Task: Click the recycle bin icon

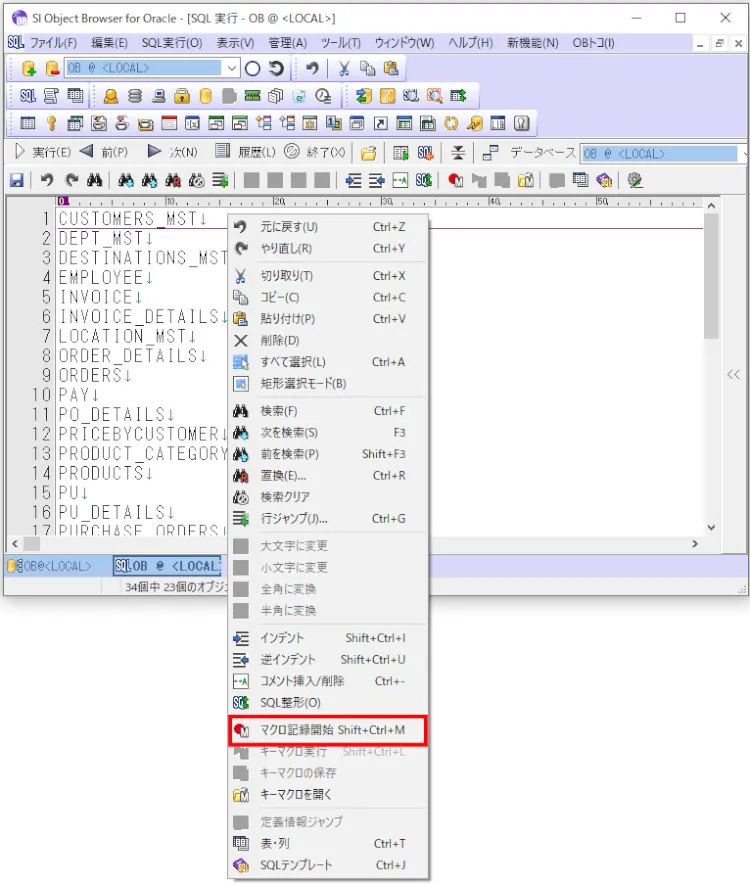Action: (299, 96)
